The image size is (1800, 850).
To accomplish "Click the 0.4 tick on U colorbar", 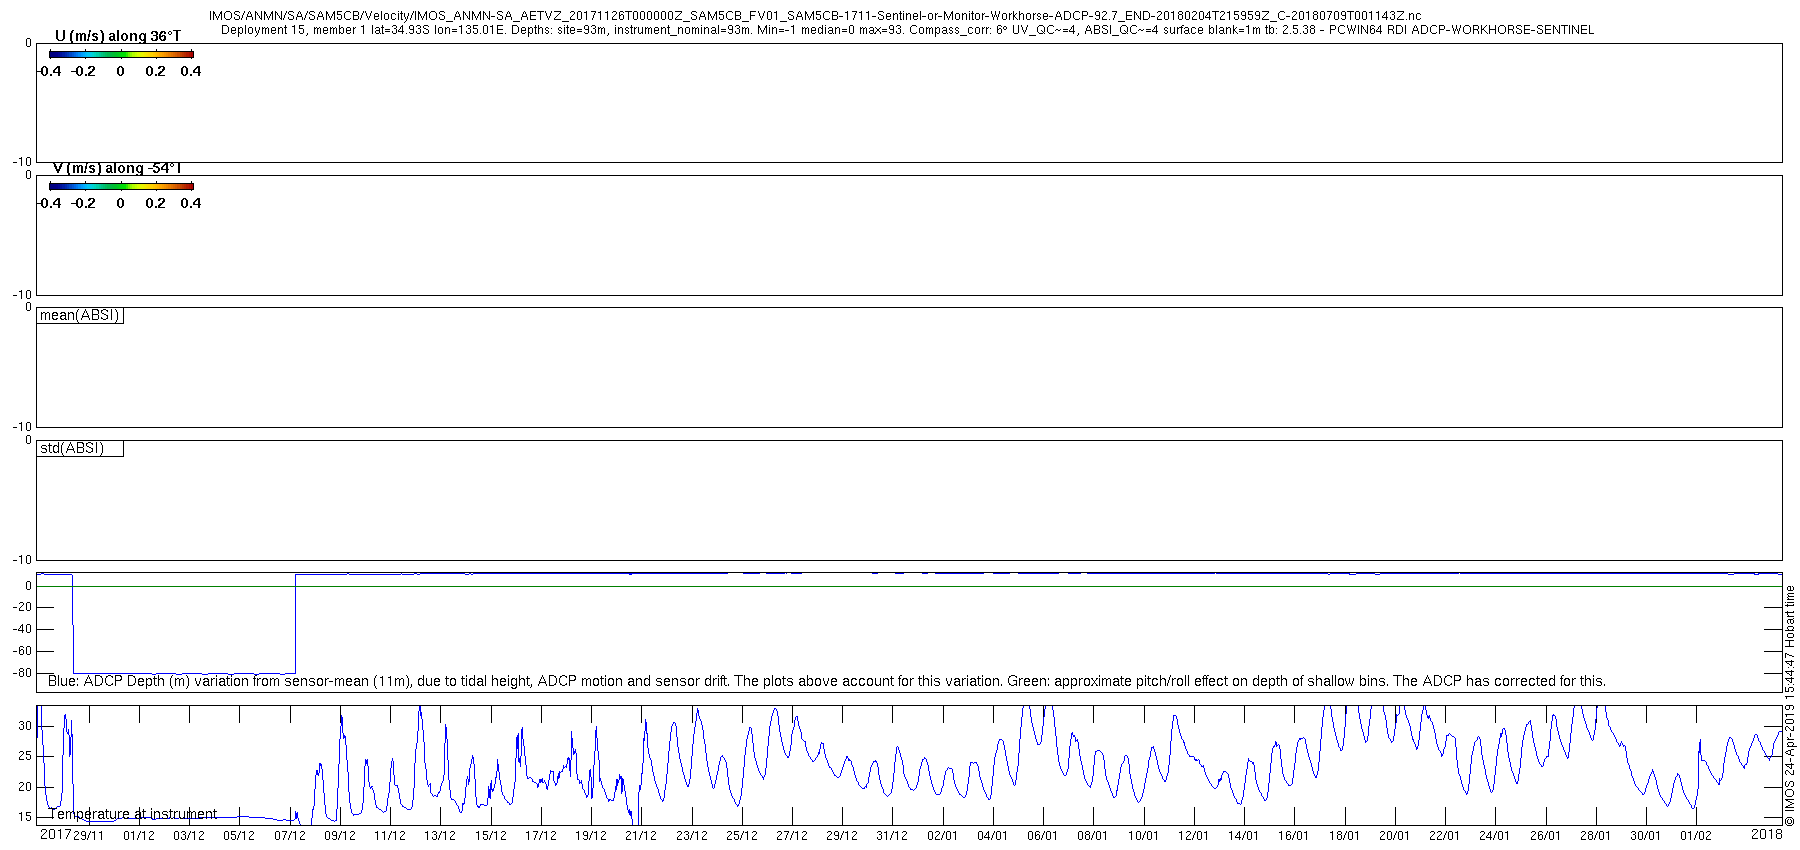I will tap(191, 71).
